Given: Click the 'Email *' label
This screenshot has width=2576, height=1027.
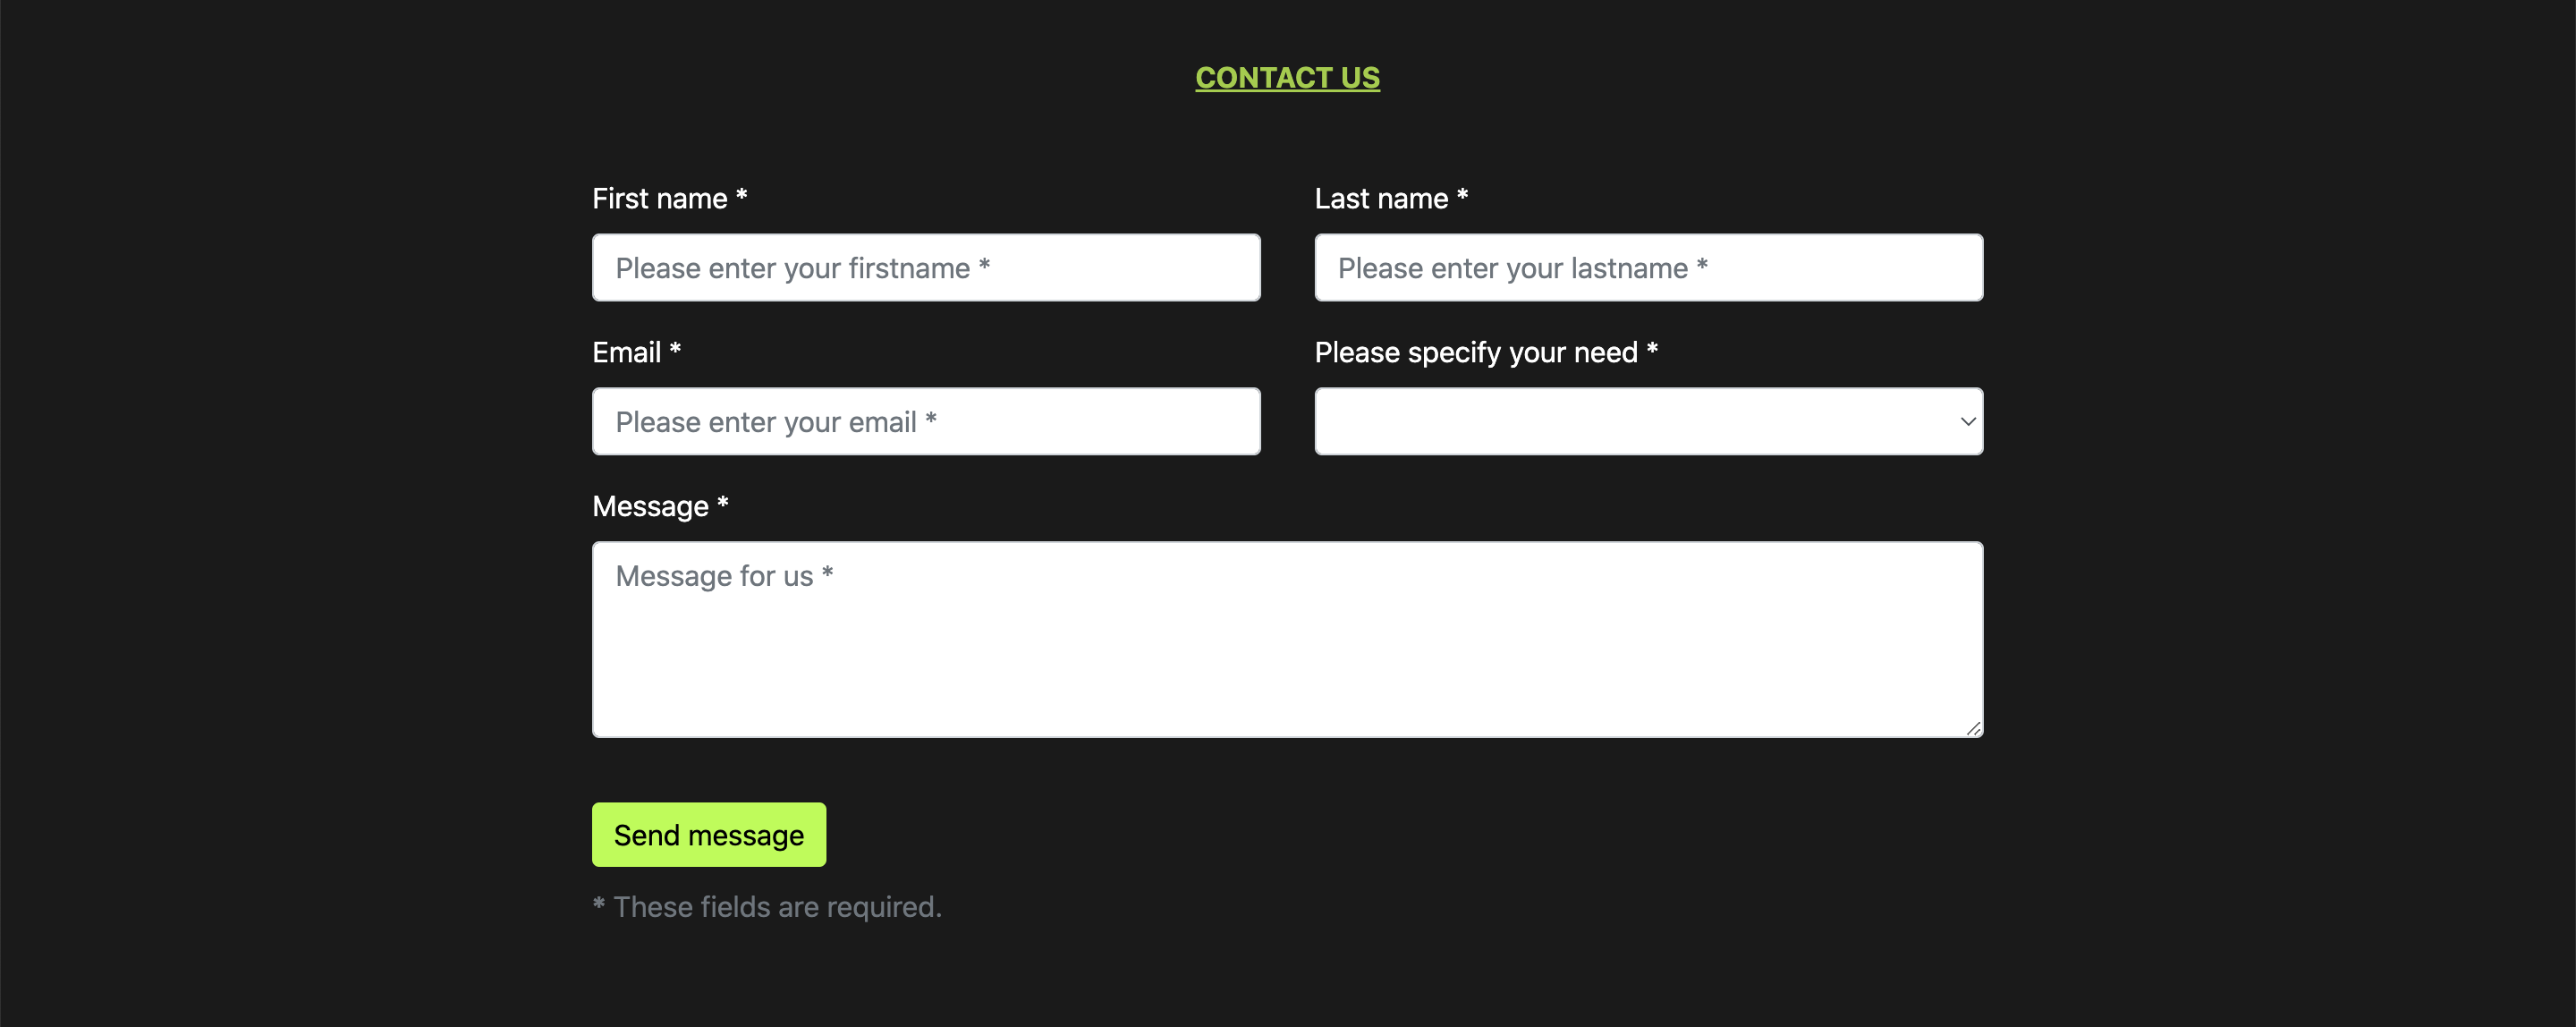Looking at the screenshot, I should click(637, 352).
